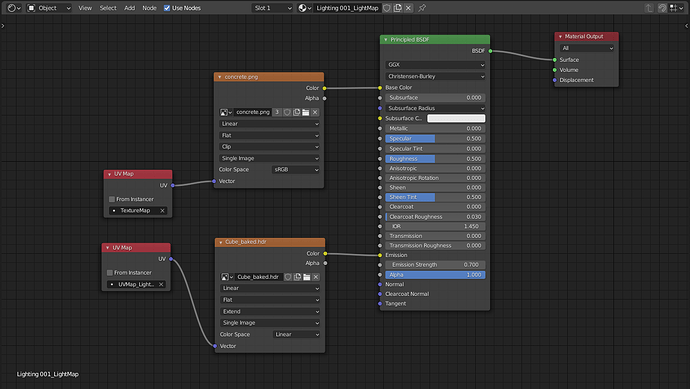Open the Select menu
Viewport: 690px width, 389px height.
pyautogui.click(x=108, y=8)
